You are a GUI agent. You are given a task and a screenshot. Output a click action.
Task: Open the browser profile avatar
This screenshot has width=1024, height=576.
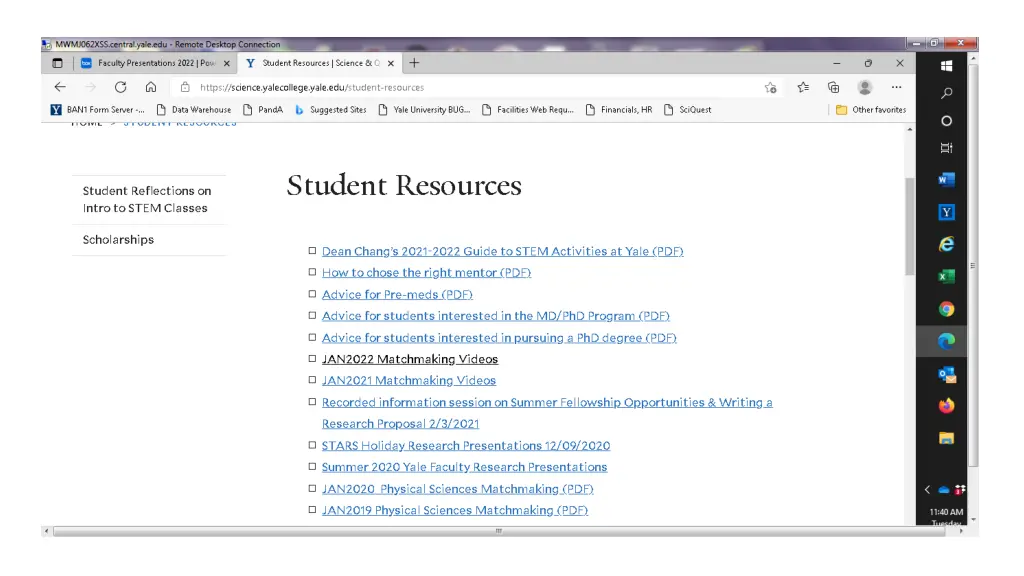click(865, 87)
